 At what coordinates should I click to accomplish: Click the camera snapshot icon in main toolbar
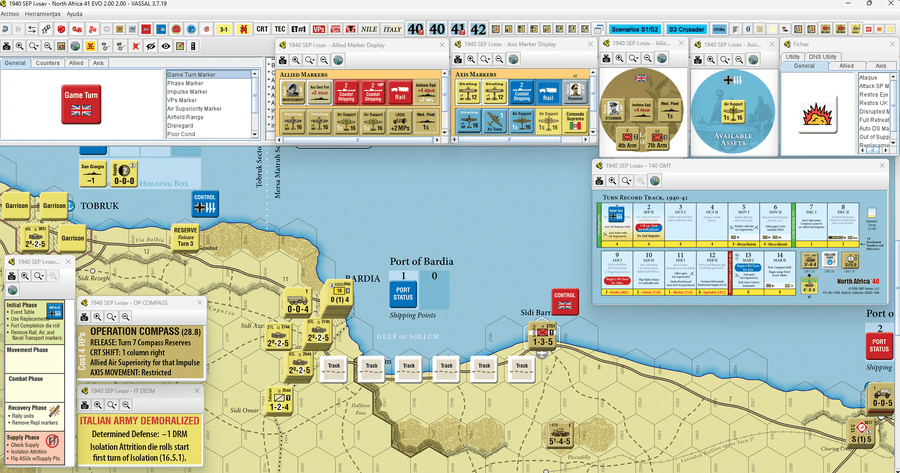pos(6,46)
